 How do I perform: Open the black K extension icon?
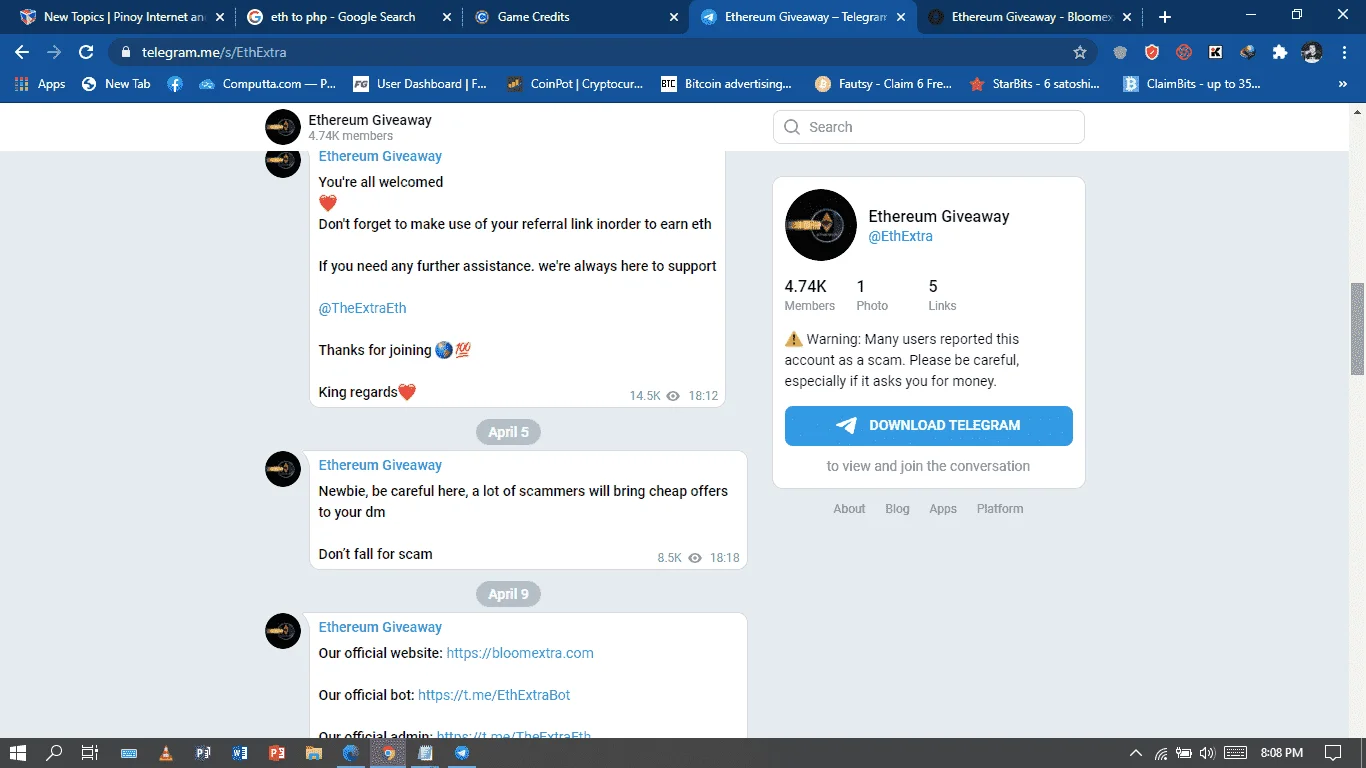point(1216,52)
